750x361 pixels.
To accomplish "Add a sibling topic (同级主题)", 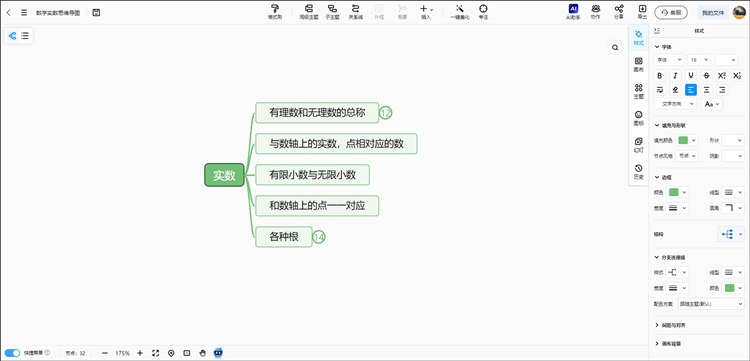I will (x=309, y=12).
